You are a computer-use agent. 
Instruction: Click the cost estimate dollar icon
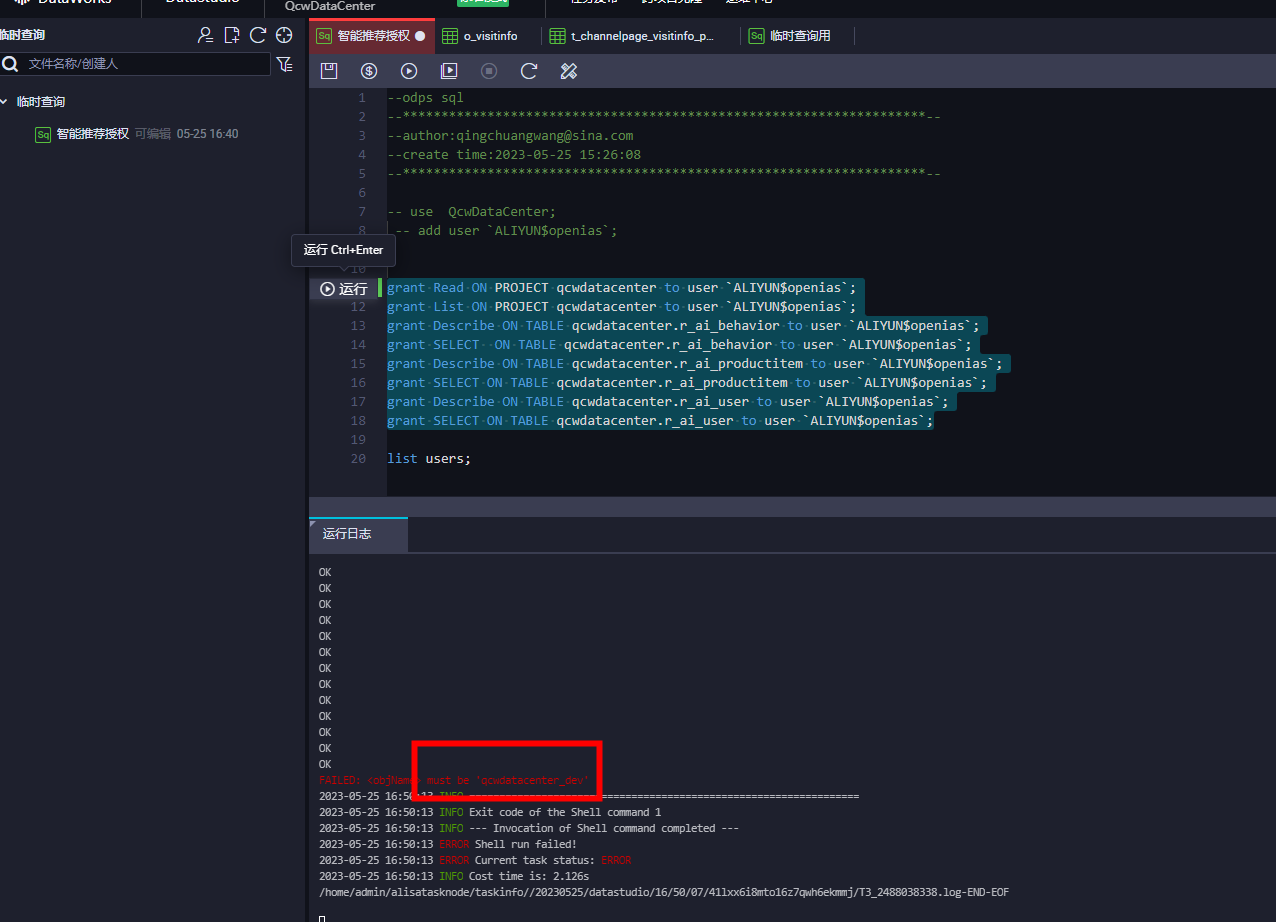pos(369,71)
